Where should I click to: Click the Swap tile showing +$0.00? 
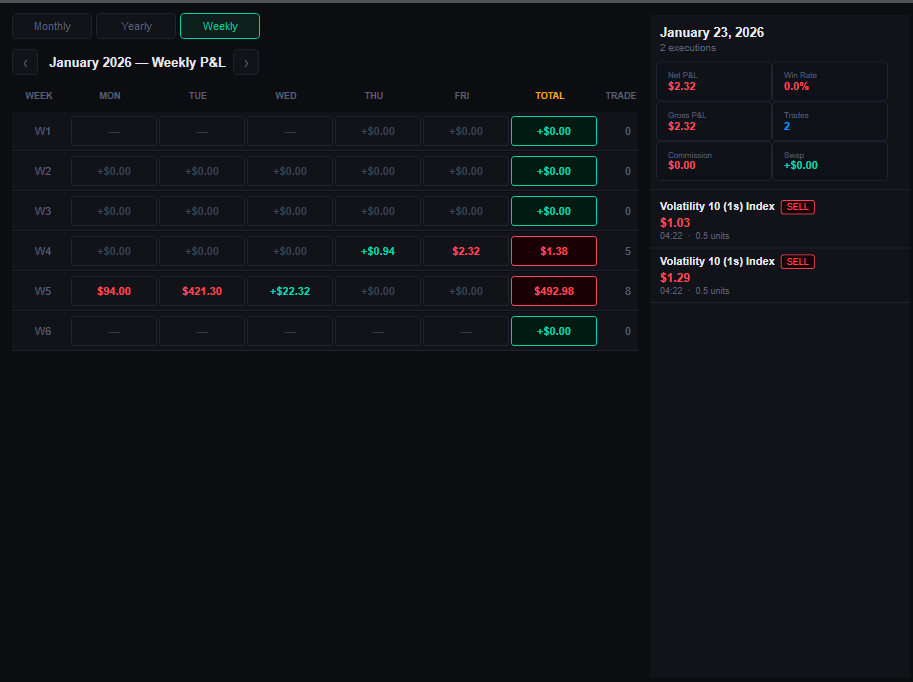click(830, 160)
